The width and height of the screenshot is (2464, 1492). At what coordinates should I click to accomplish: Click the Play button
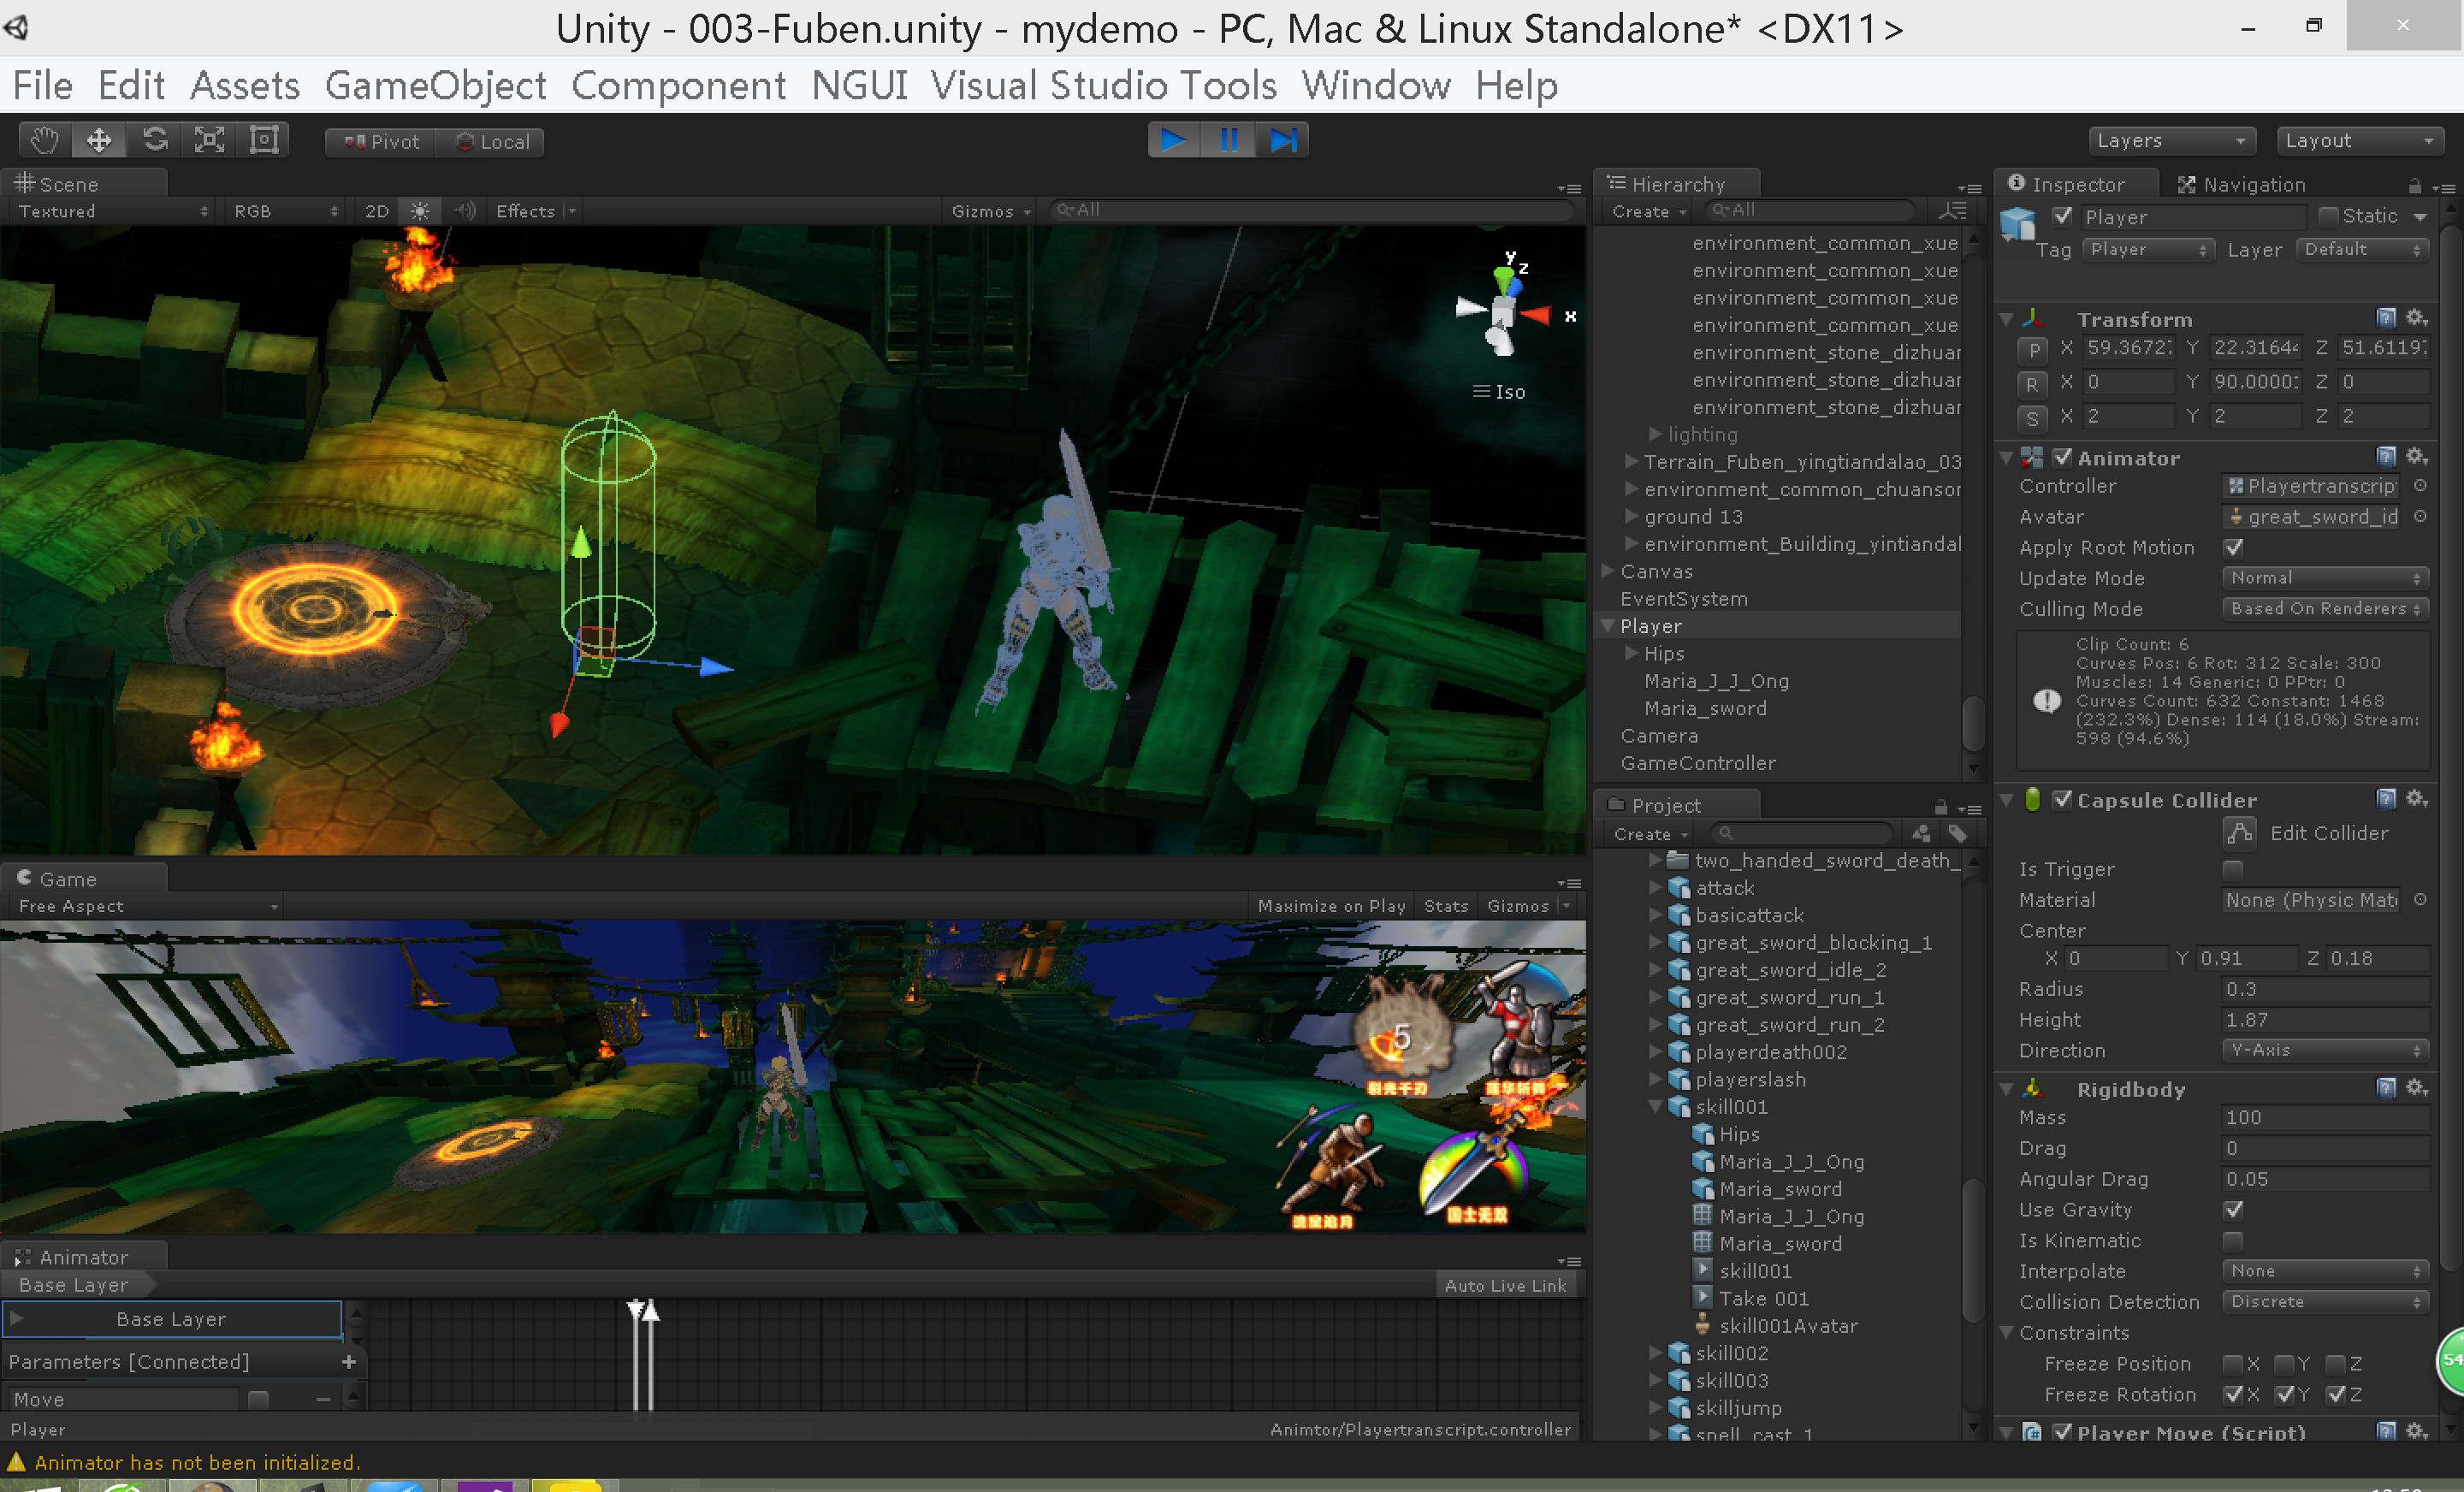point(1174,141)
